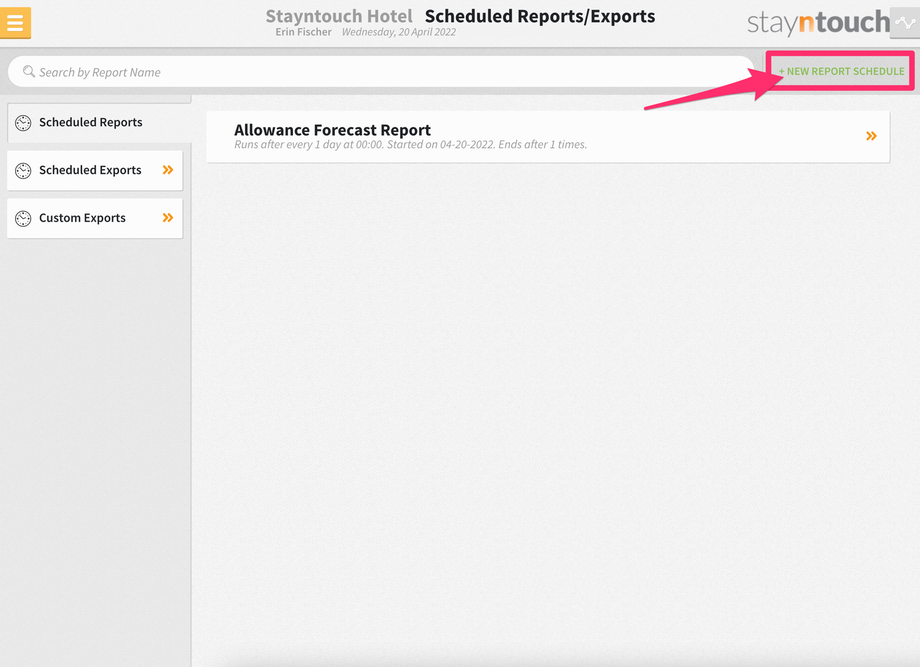Click the "Runs after every 1 day" schedule description
The width and height of the screenshot is (920, 667).
tap(410, 144)
